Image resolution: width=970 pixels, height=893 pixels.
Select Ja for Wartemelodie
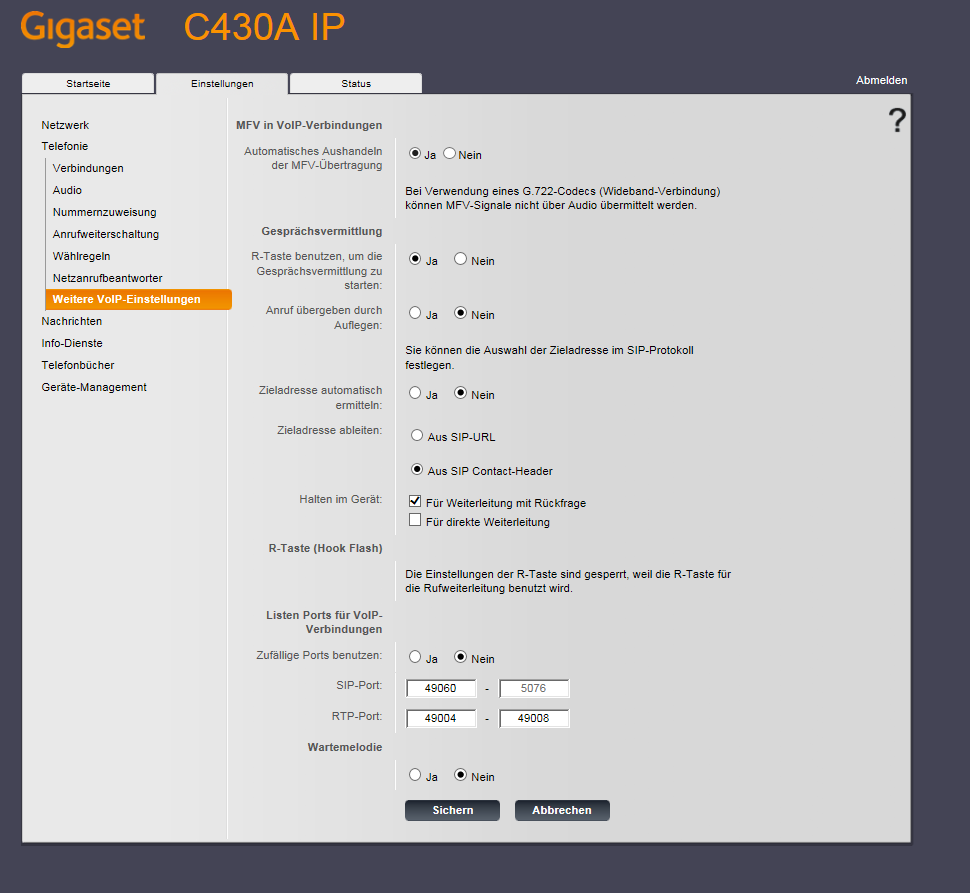[415, 775]
